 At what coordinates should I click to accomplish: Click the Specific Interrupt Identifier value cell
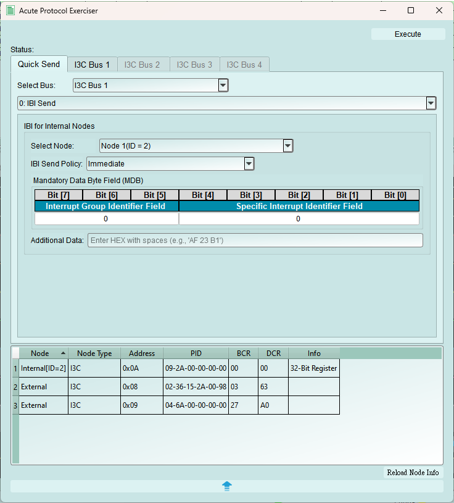(299, 219)
